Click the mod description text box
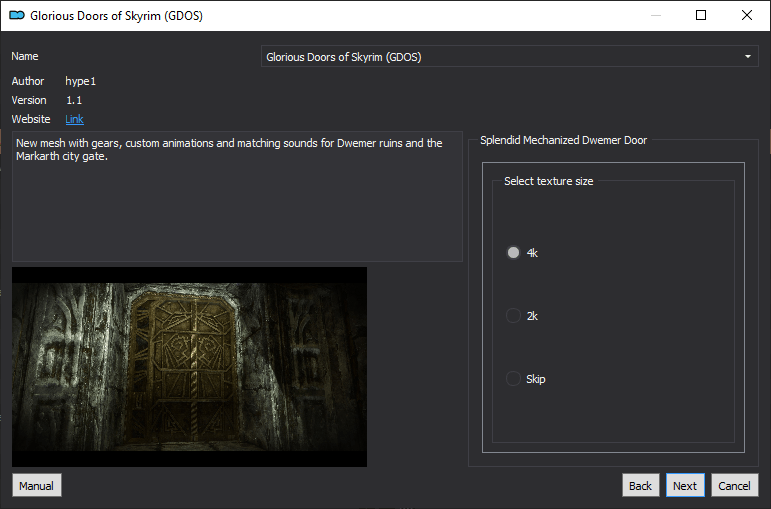Screen dimensions: 771x509 click(237, 196)
